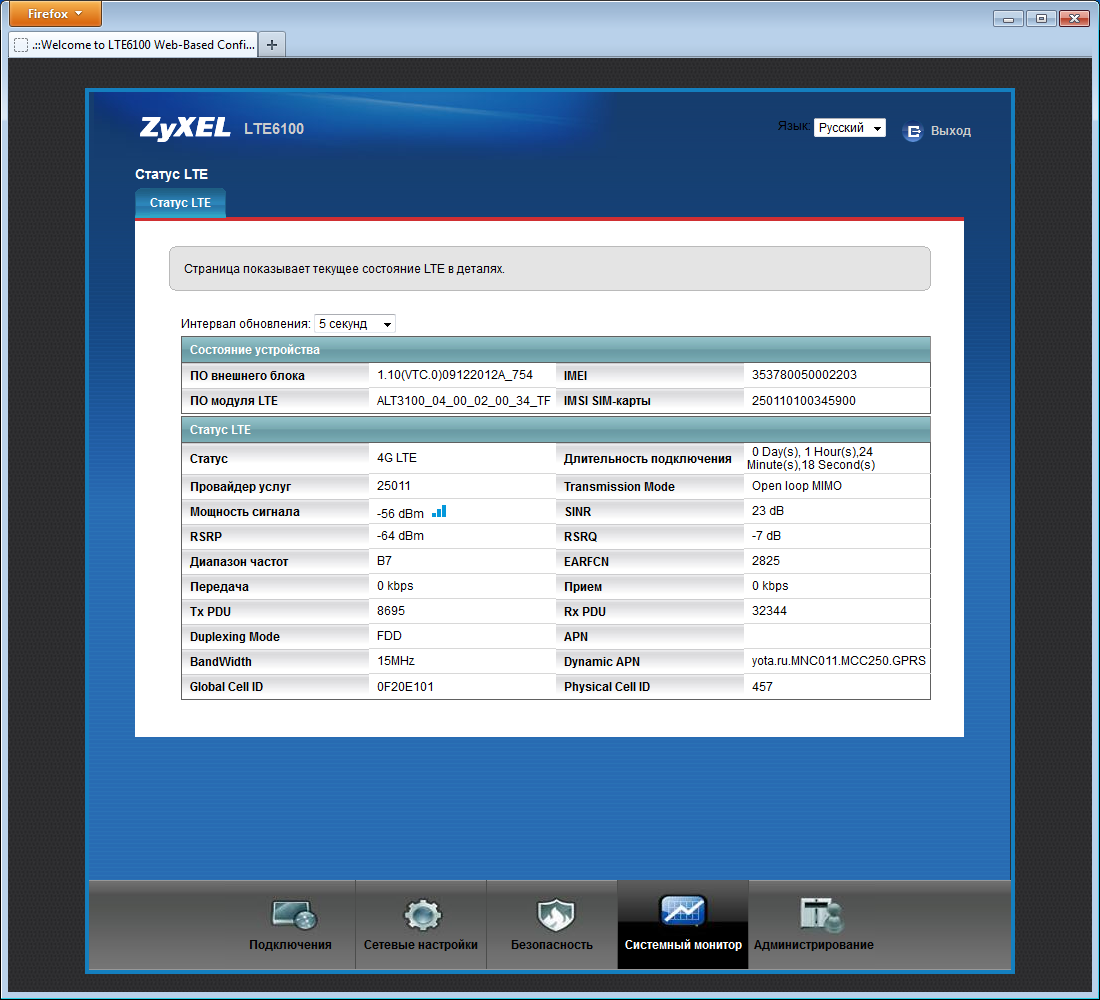
Task: Expand the Интервал обновления 5 секунд dropdown
Action: coord(354,324)
